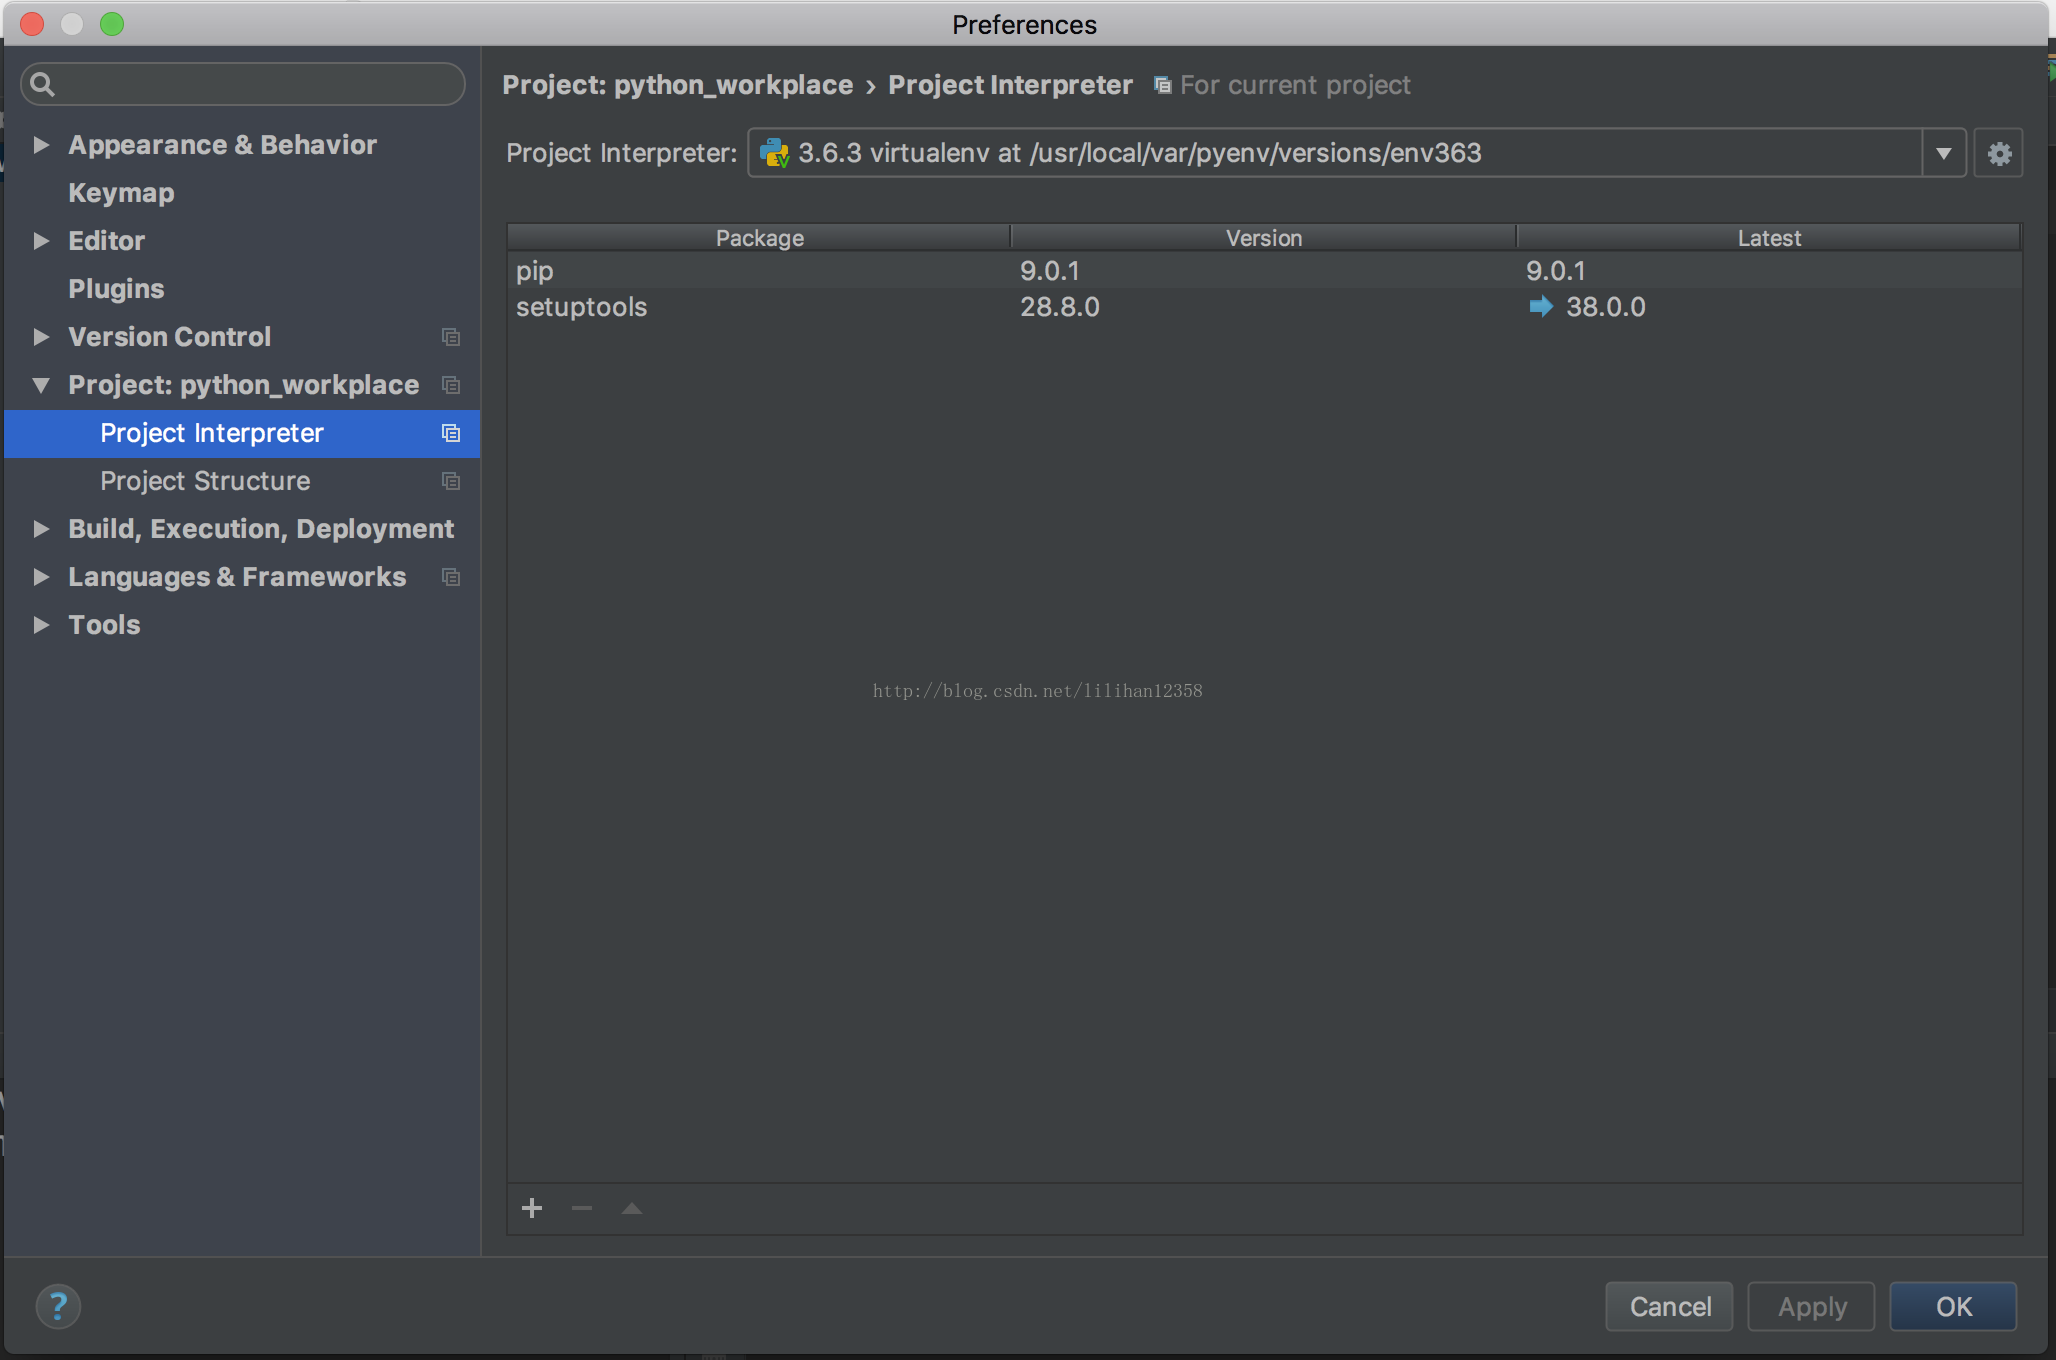The width and height of the screenshot is (2056, 1360).
Task: Click the update arrow icon beside 38.0.0
Action: coord(1541,306)
